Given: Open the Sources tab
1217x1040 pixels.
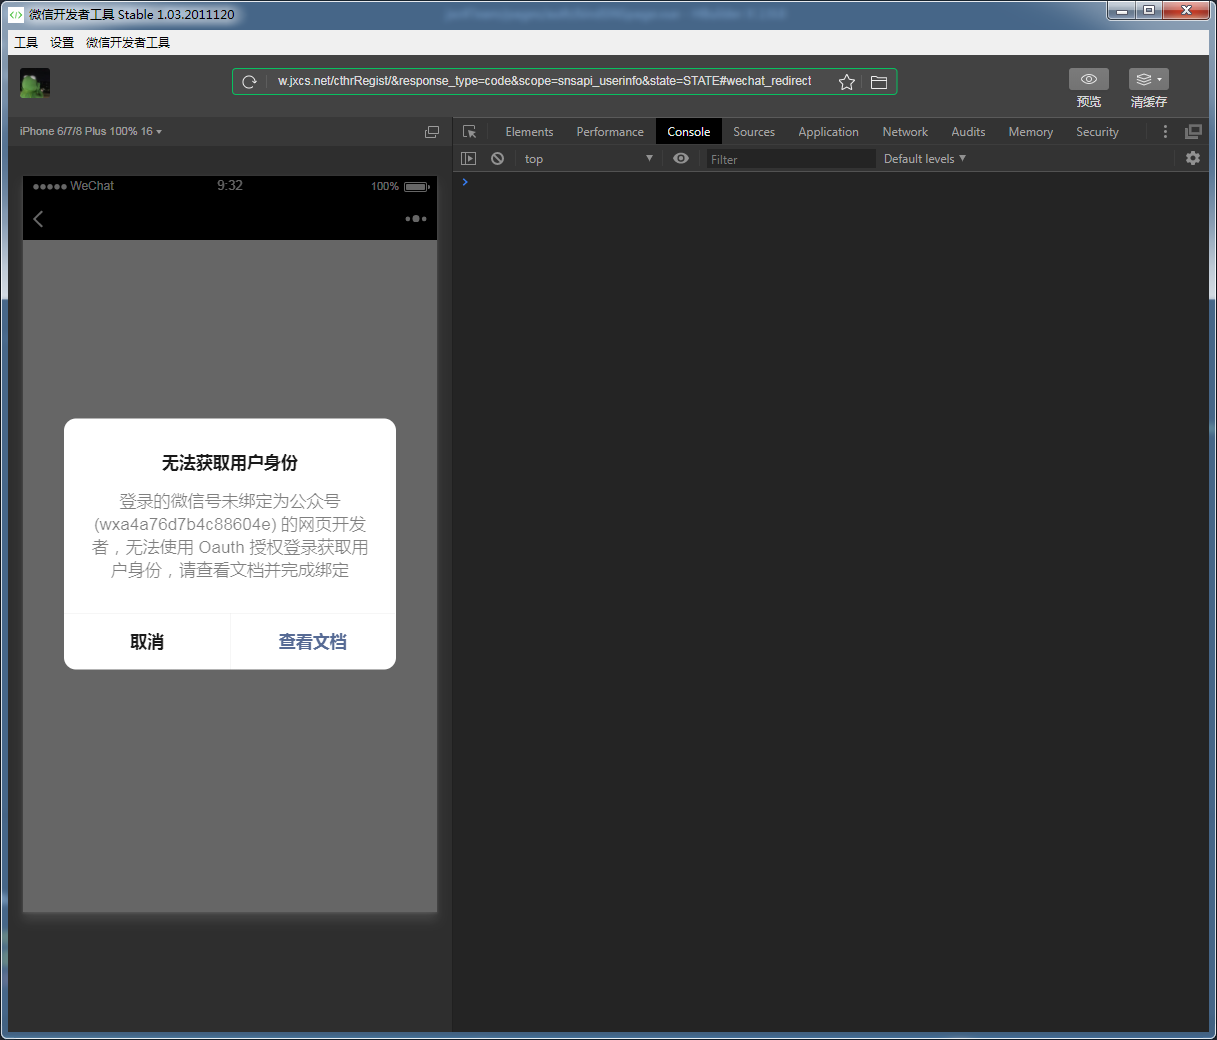Looking at the screenshot, I should 754,132.
